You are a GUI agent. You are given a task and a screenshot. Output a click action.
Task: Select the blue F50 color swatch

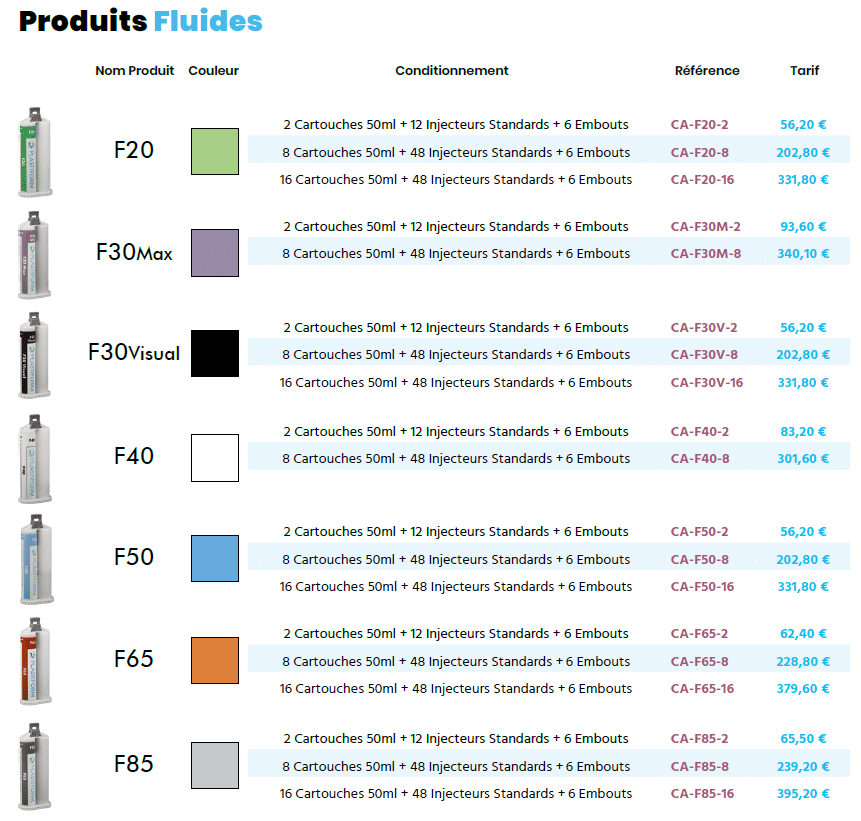(x=215, y=558)
